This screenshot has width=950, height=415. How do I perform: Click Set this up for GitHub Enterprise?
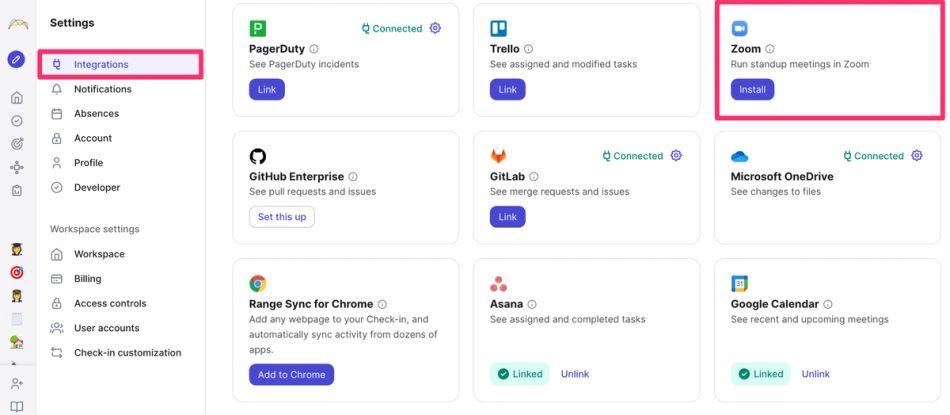[282, 217]
